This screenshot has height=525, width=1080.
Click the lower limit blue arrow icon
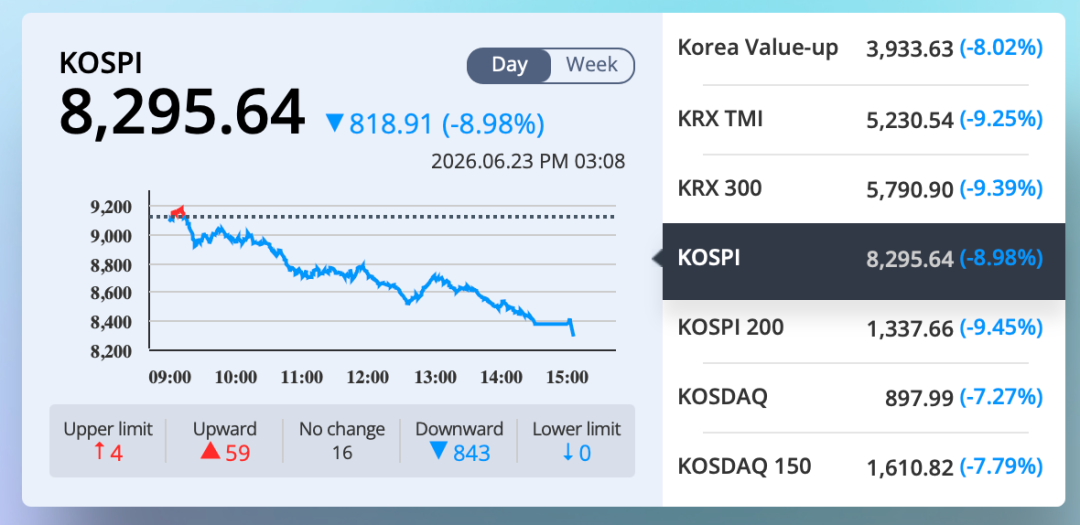[568, 452]
